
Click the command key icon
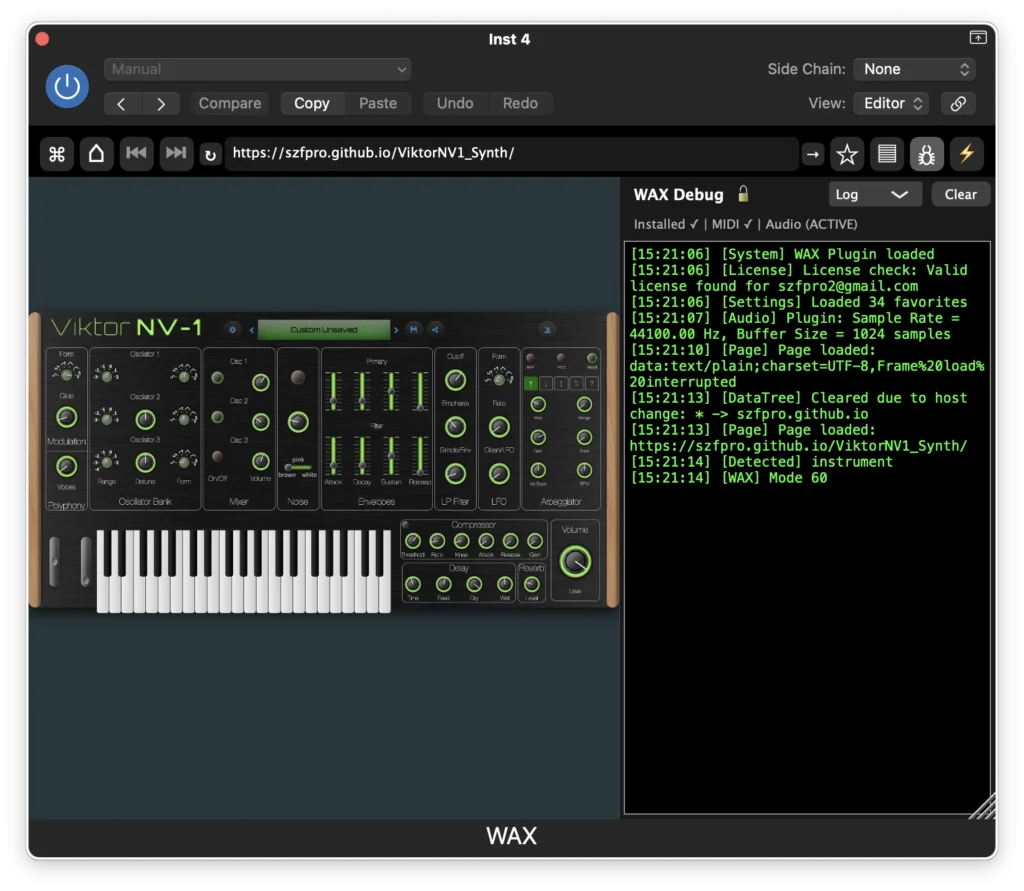tap(57, 154)
